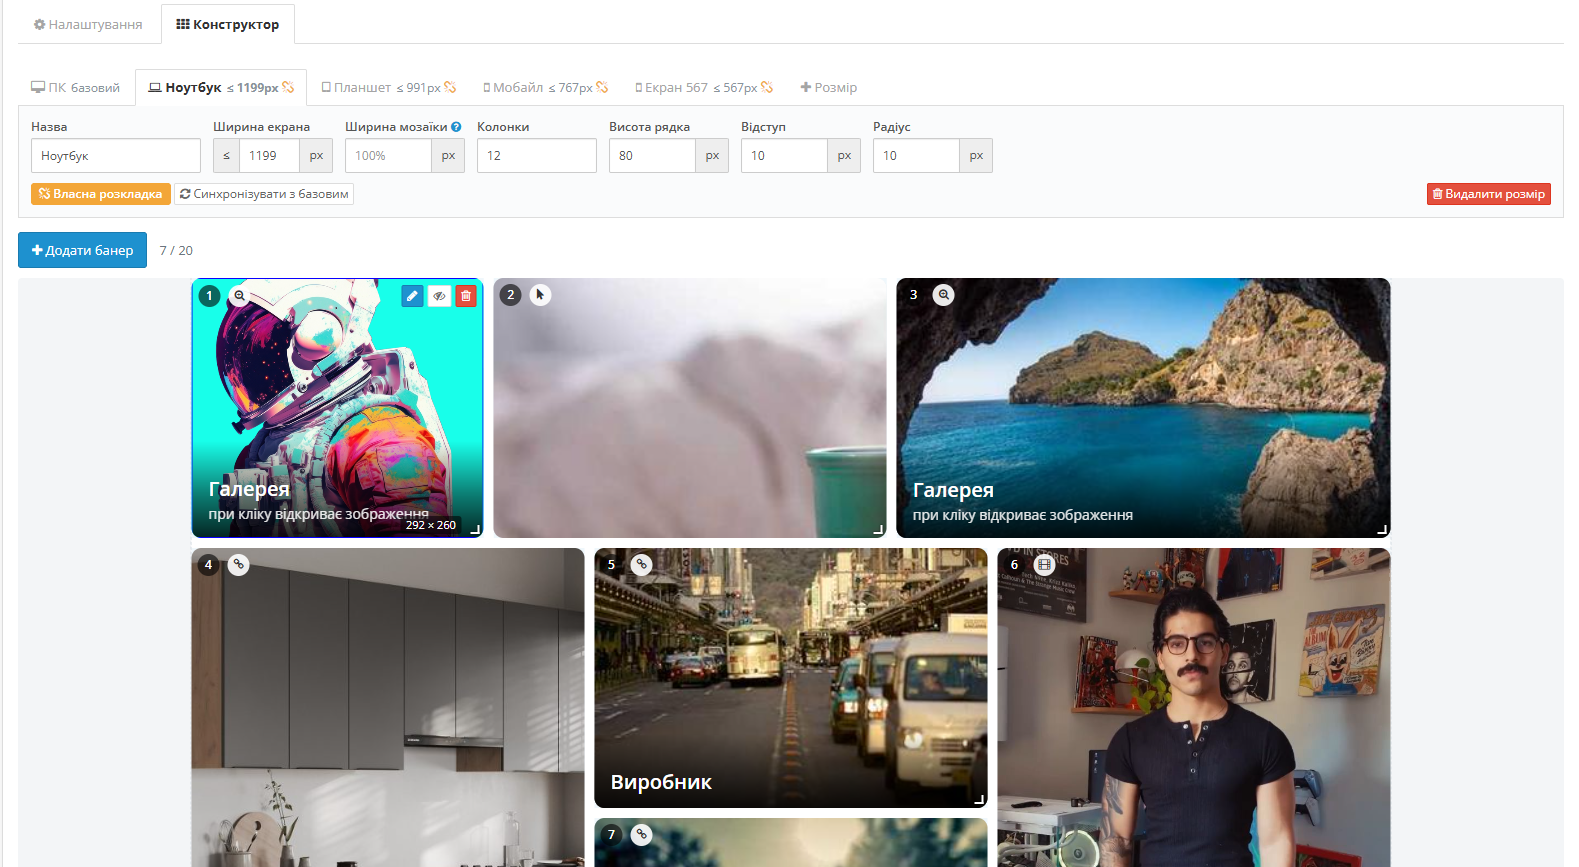The height and width of the screenshot is (867, 1579).
Task: Click the 292 × 260 size label
Action: point(431,525)
